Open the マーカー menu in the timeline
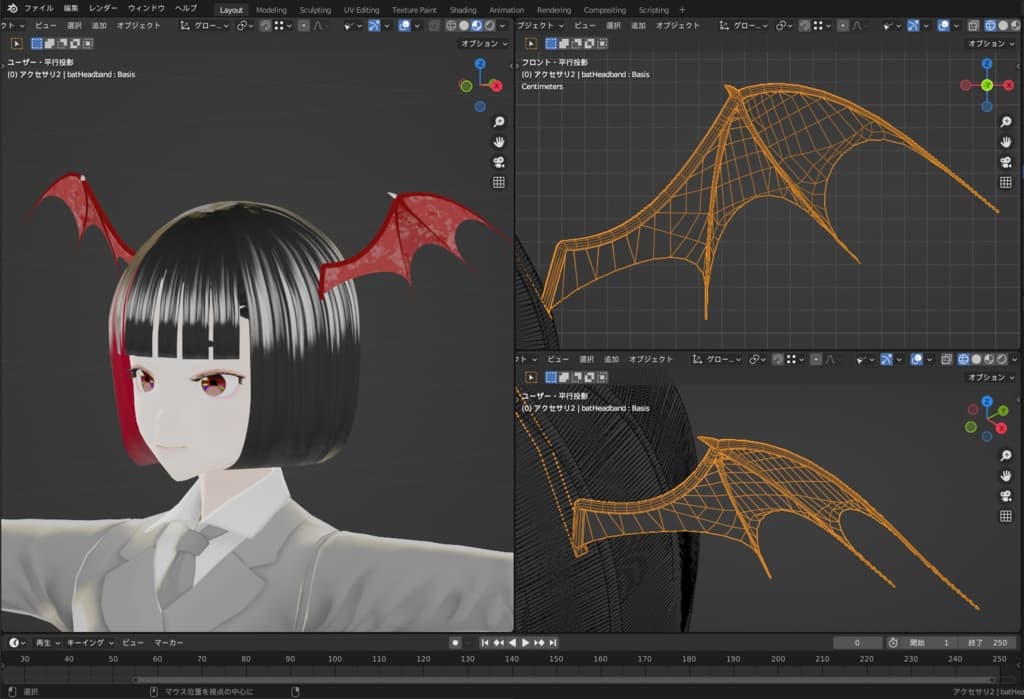1024x699 pixels. click(x=168, y=643)
